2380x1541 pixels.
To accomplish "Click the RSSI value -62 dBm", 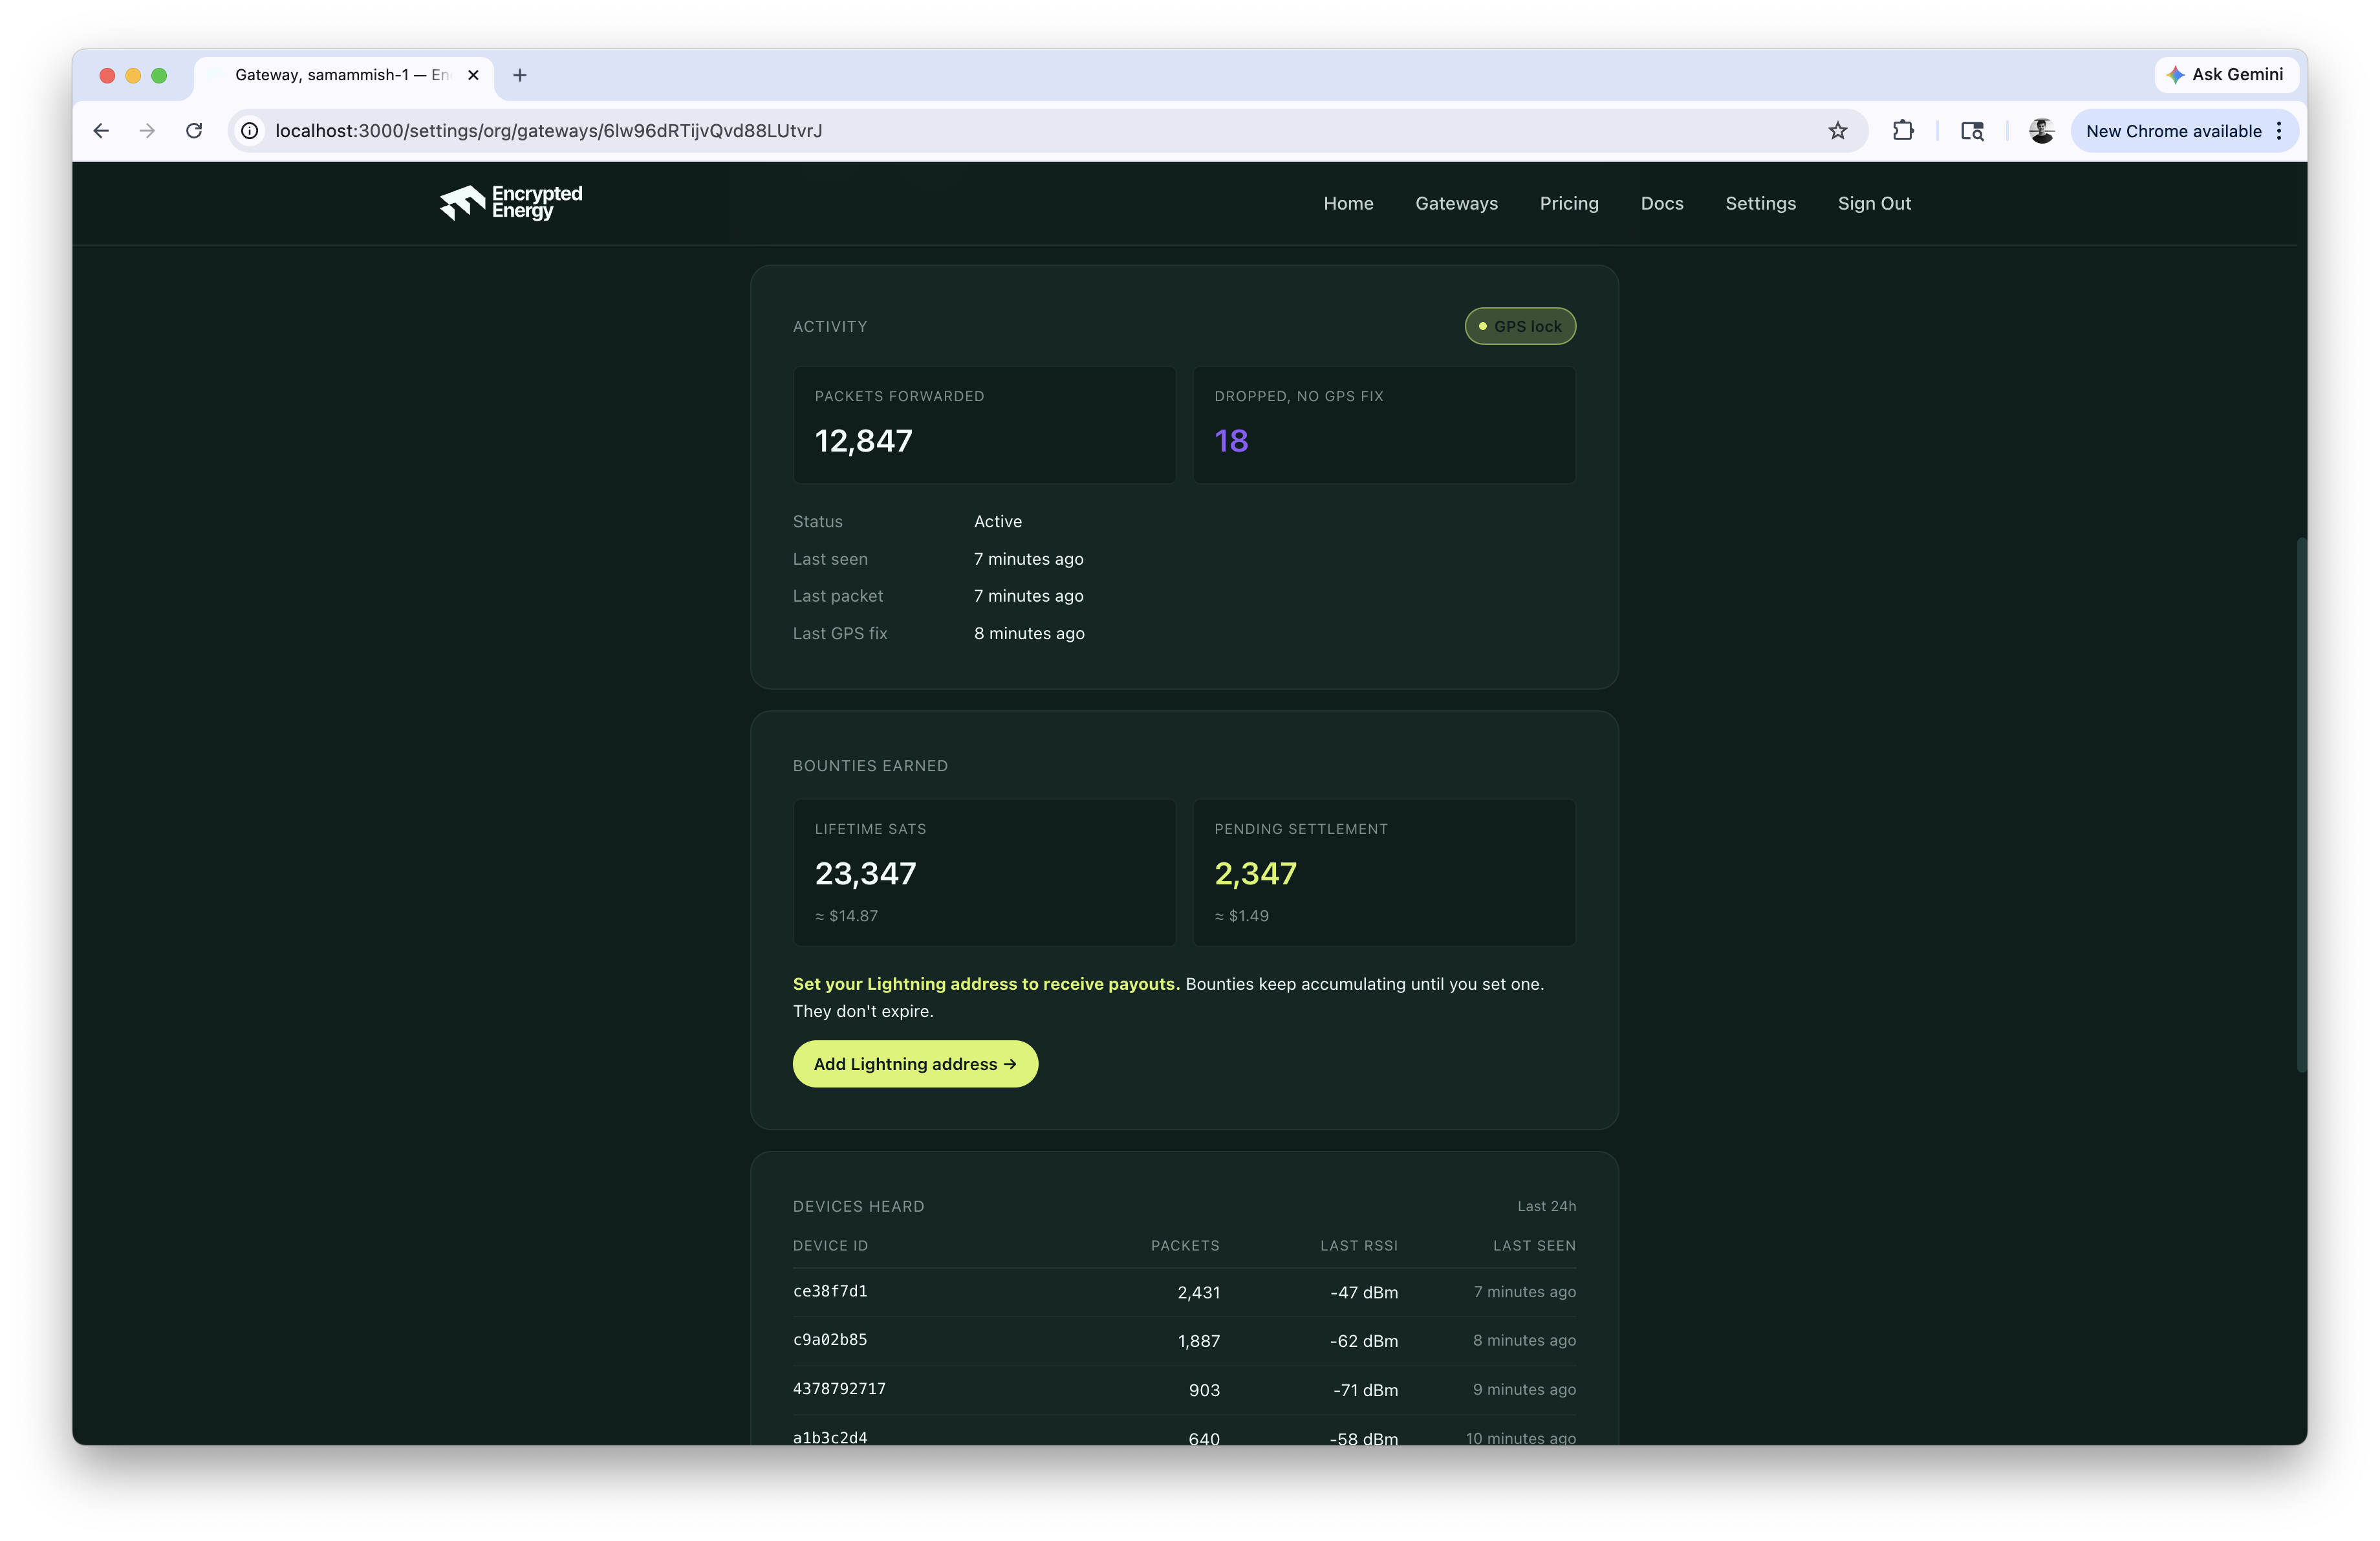I will pyautogui.click(x=1364, y=1341).
